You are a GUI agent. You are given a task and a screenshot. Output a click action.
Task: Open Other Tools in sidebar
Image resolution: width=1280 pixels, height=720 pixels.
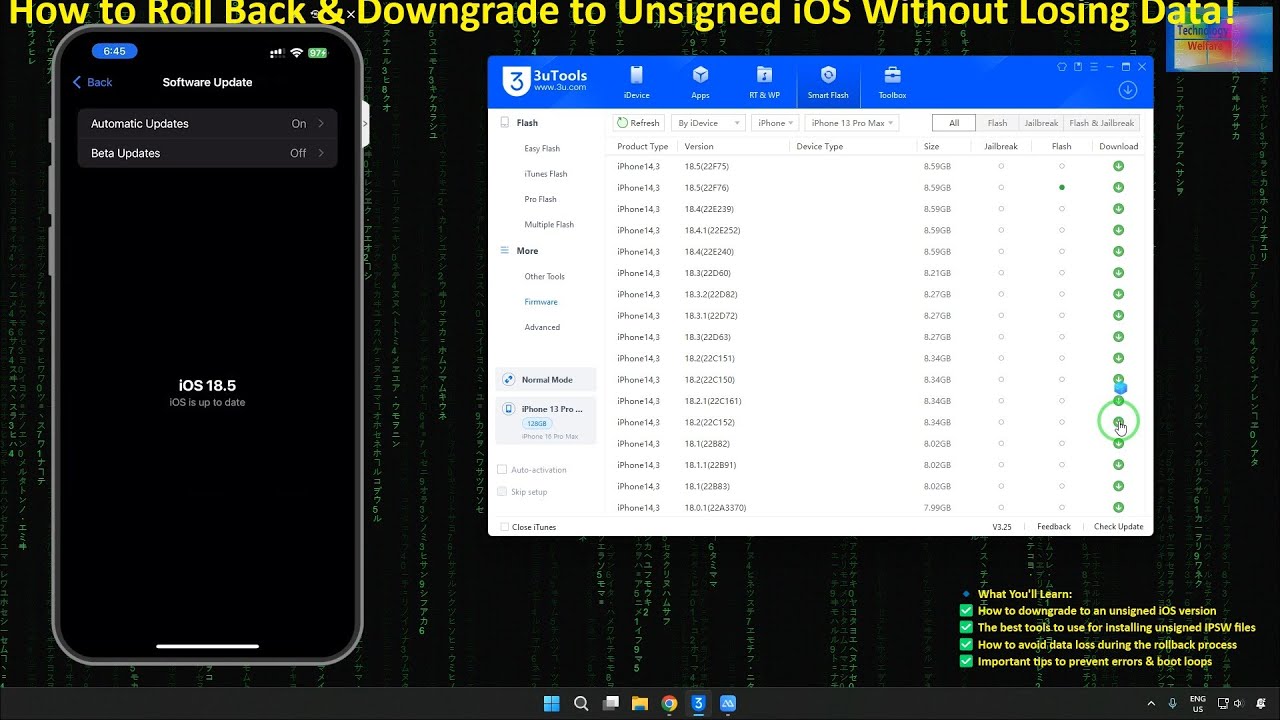pos(545,276)
